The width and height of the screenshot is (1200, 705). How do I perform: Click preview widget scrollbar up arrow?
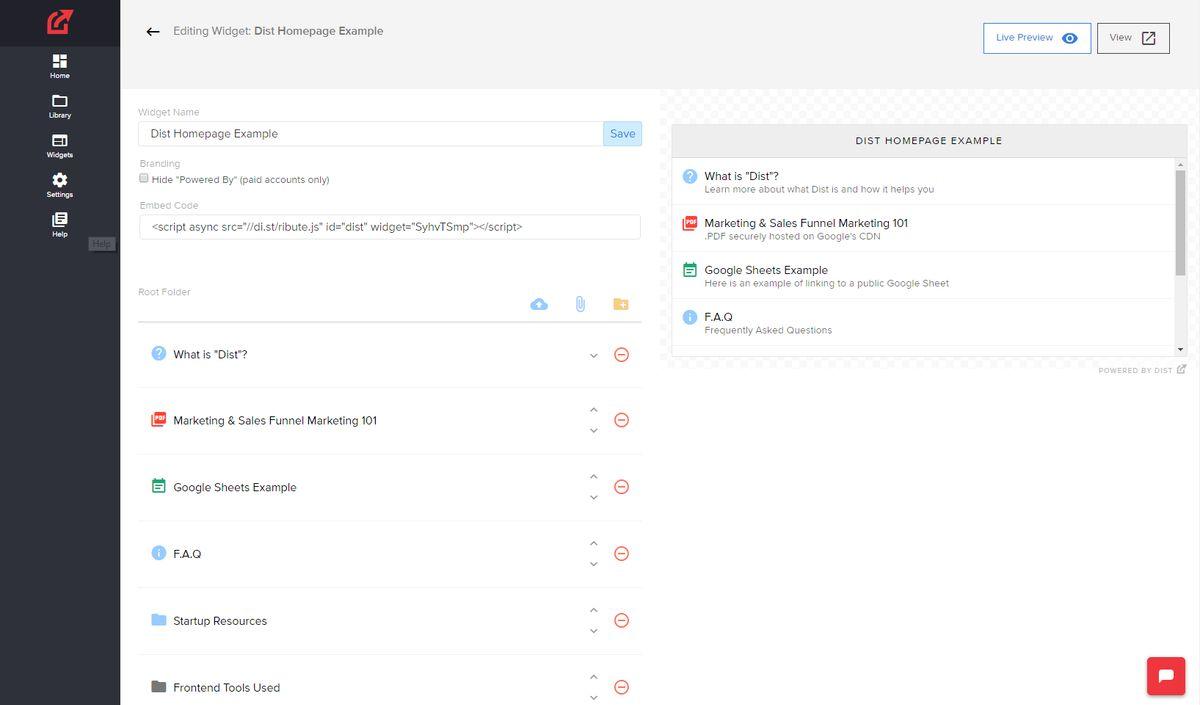1181,165
